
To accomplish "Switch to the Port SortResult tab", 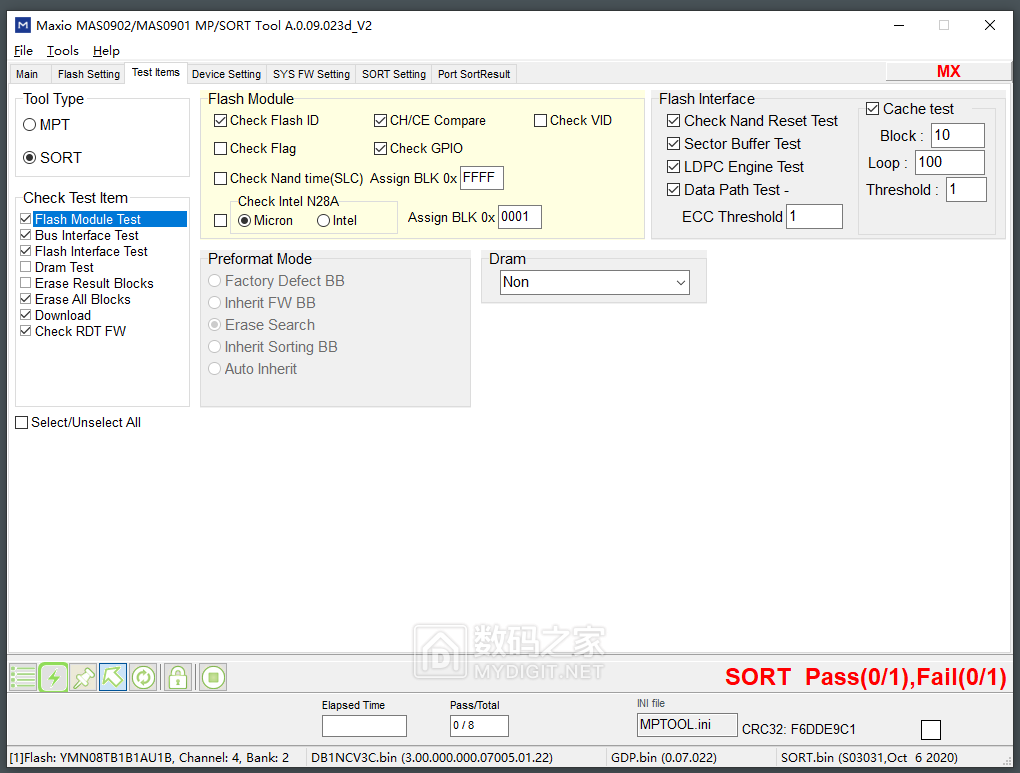I will 474,74.
